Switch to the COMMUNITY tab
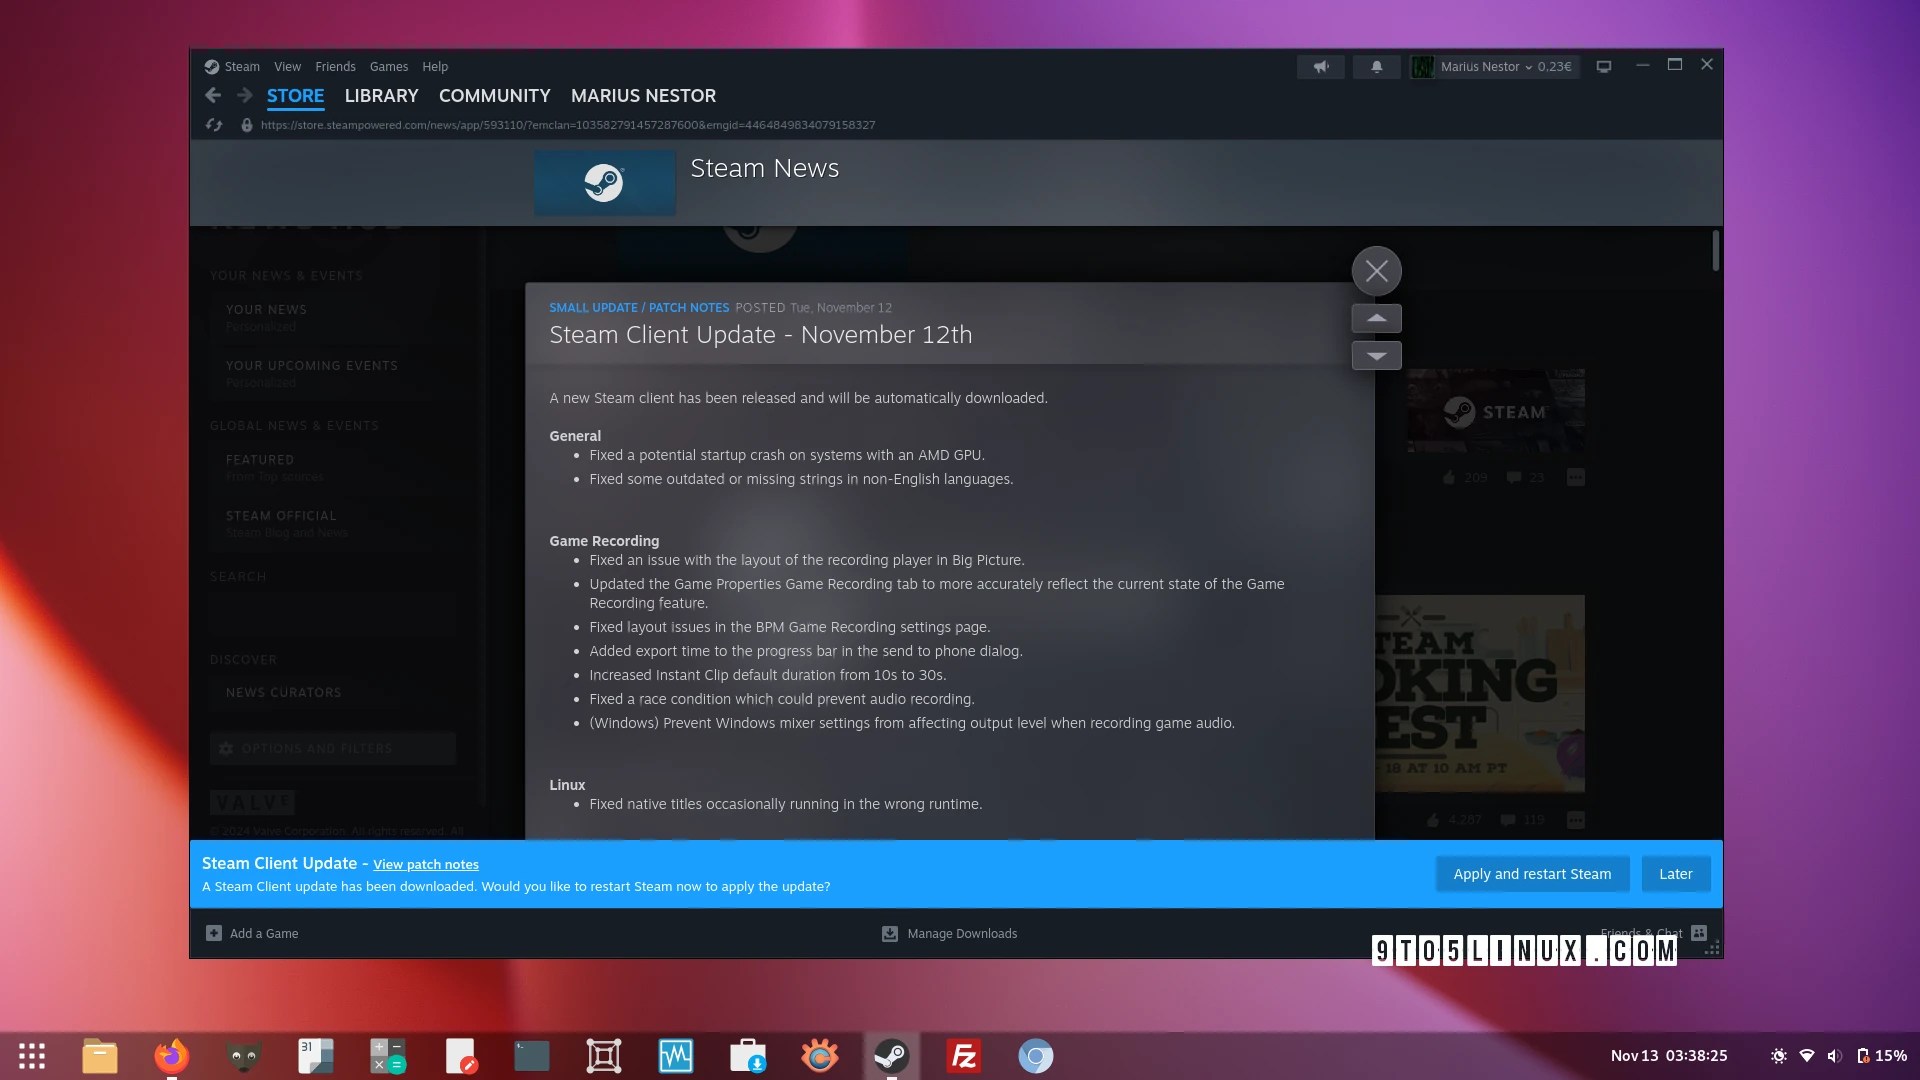Screen dimensions: 1920x1080 [494, 96]
